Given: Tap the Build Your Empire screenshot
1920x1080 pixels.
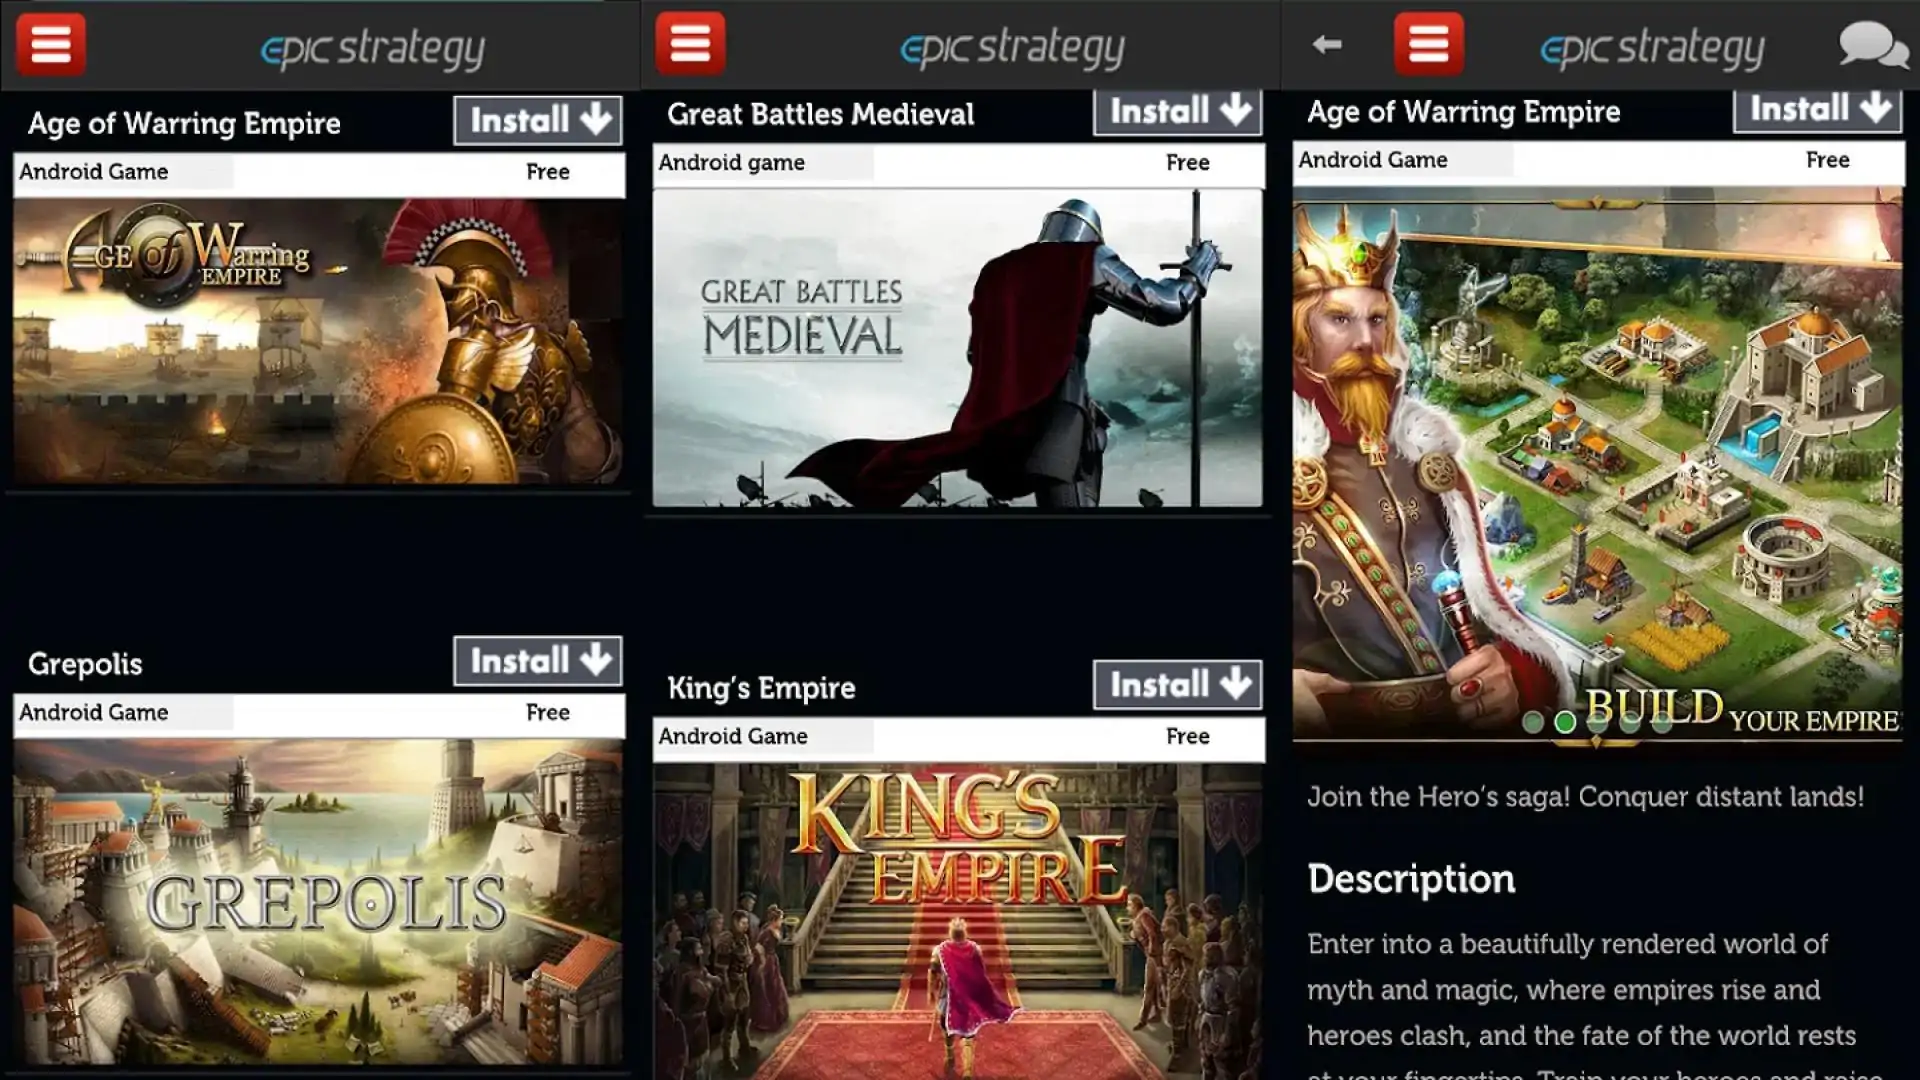Looking at the screenshot, I should 1598,465.
